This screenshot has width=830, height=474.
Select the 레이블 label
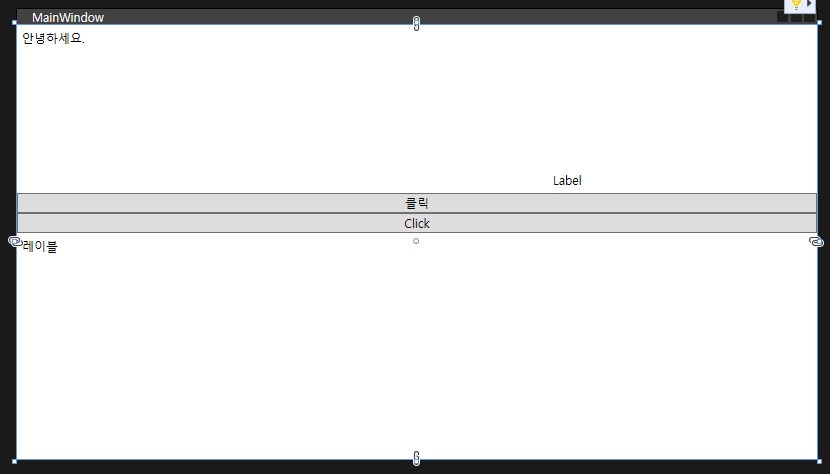pos(40,247)
